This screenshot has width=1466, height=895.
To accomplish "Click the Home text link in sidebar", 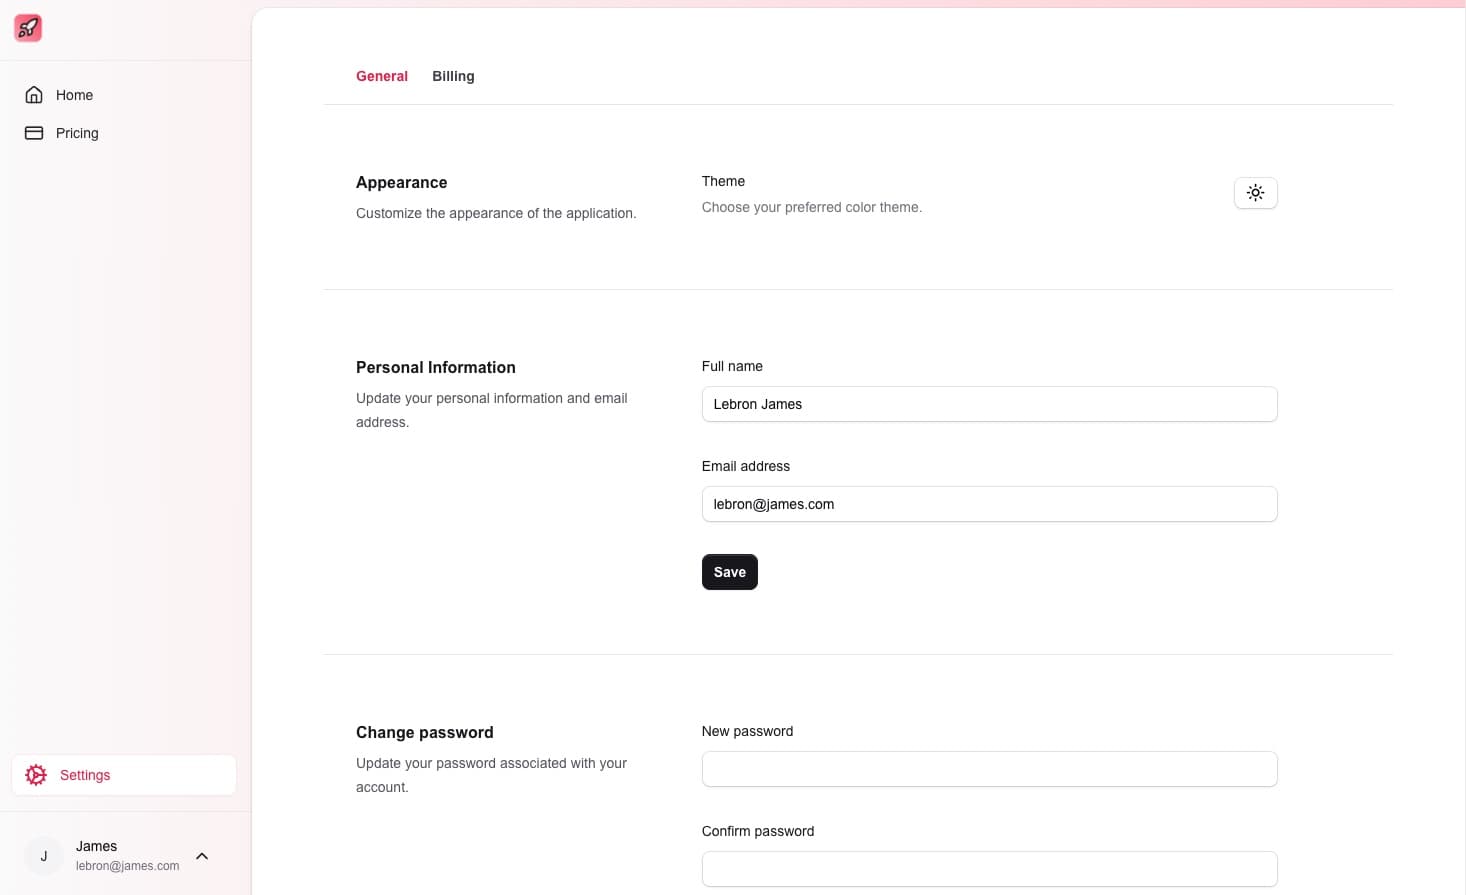I will click(x=74, y=95).
